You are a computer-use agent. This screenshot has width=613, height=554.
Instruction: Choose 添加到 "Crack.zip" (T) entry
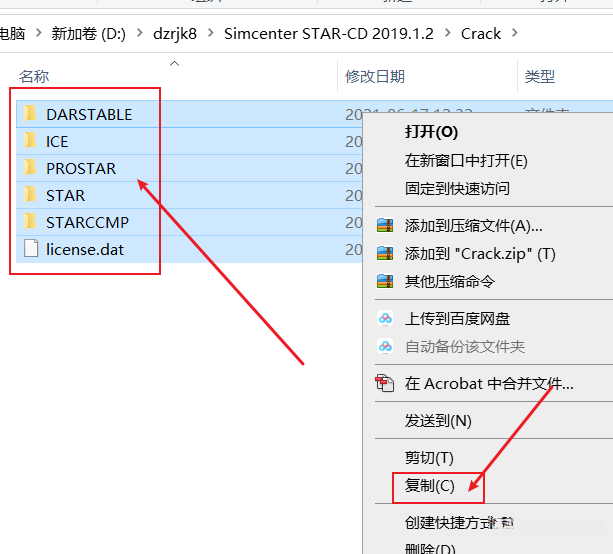click(480, 254)
